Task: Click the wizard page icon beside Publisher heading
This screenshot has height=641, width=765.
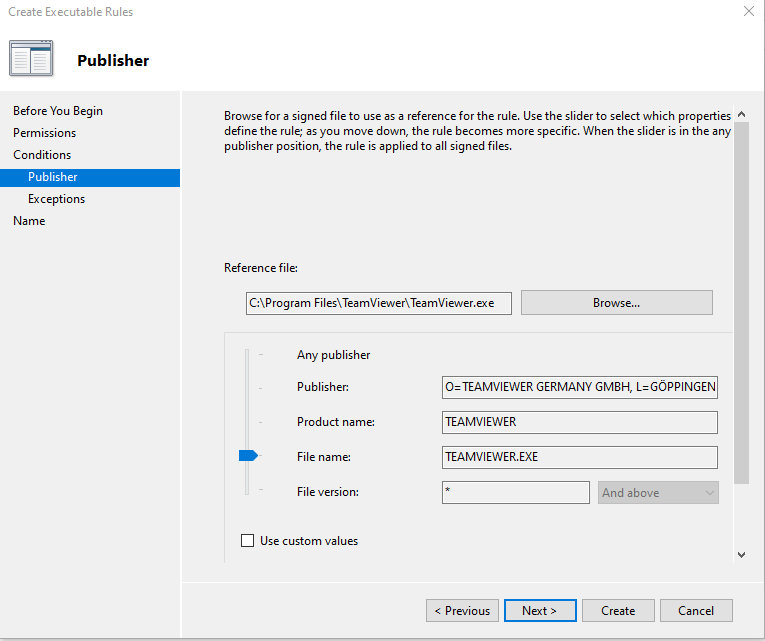Action: point(31,59)
